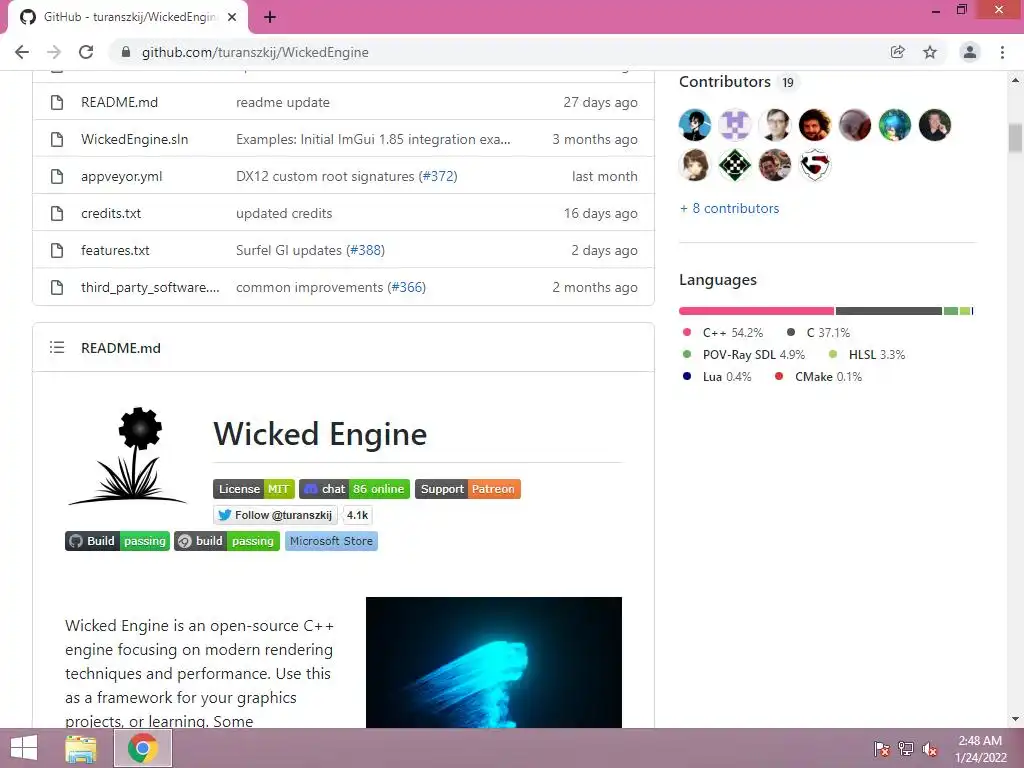Screen dimensions: 1024x768
Task: Click the file icon beside credits.txt
Action: (57, 214)
